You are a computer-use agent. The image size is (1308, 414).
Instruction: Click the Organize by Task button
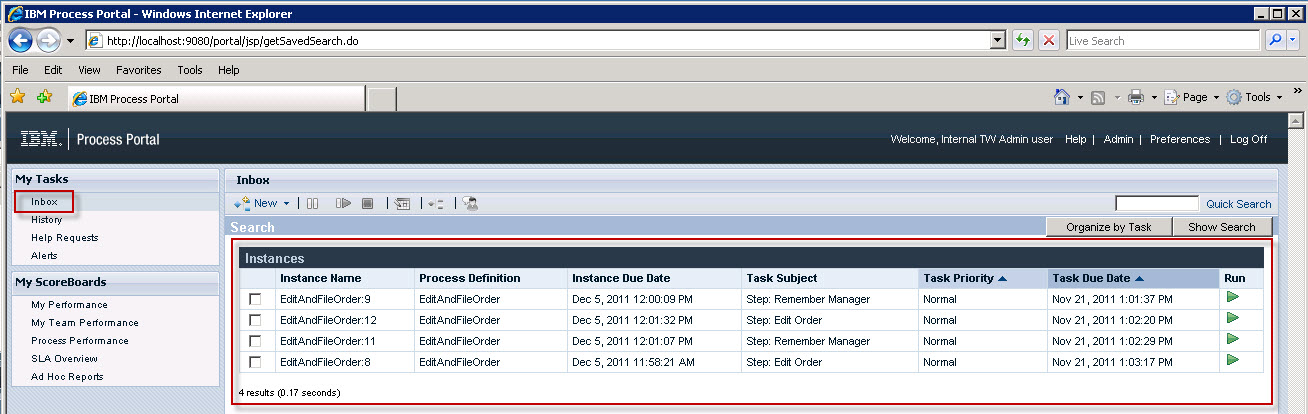[1108, 227]
